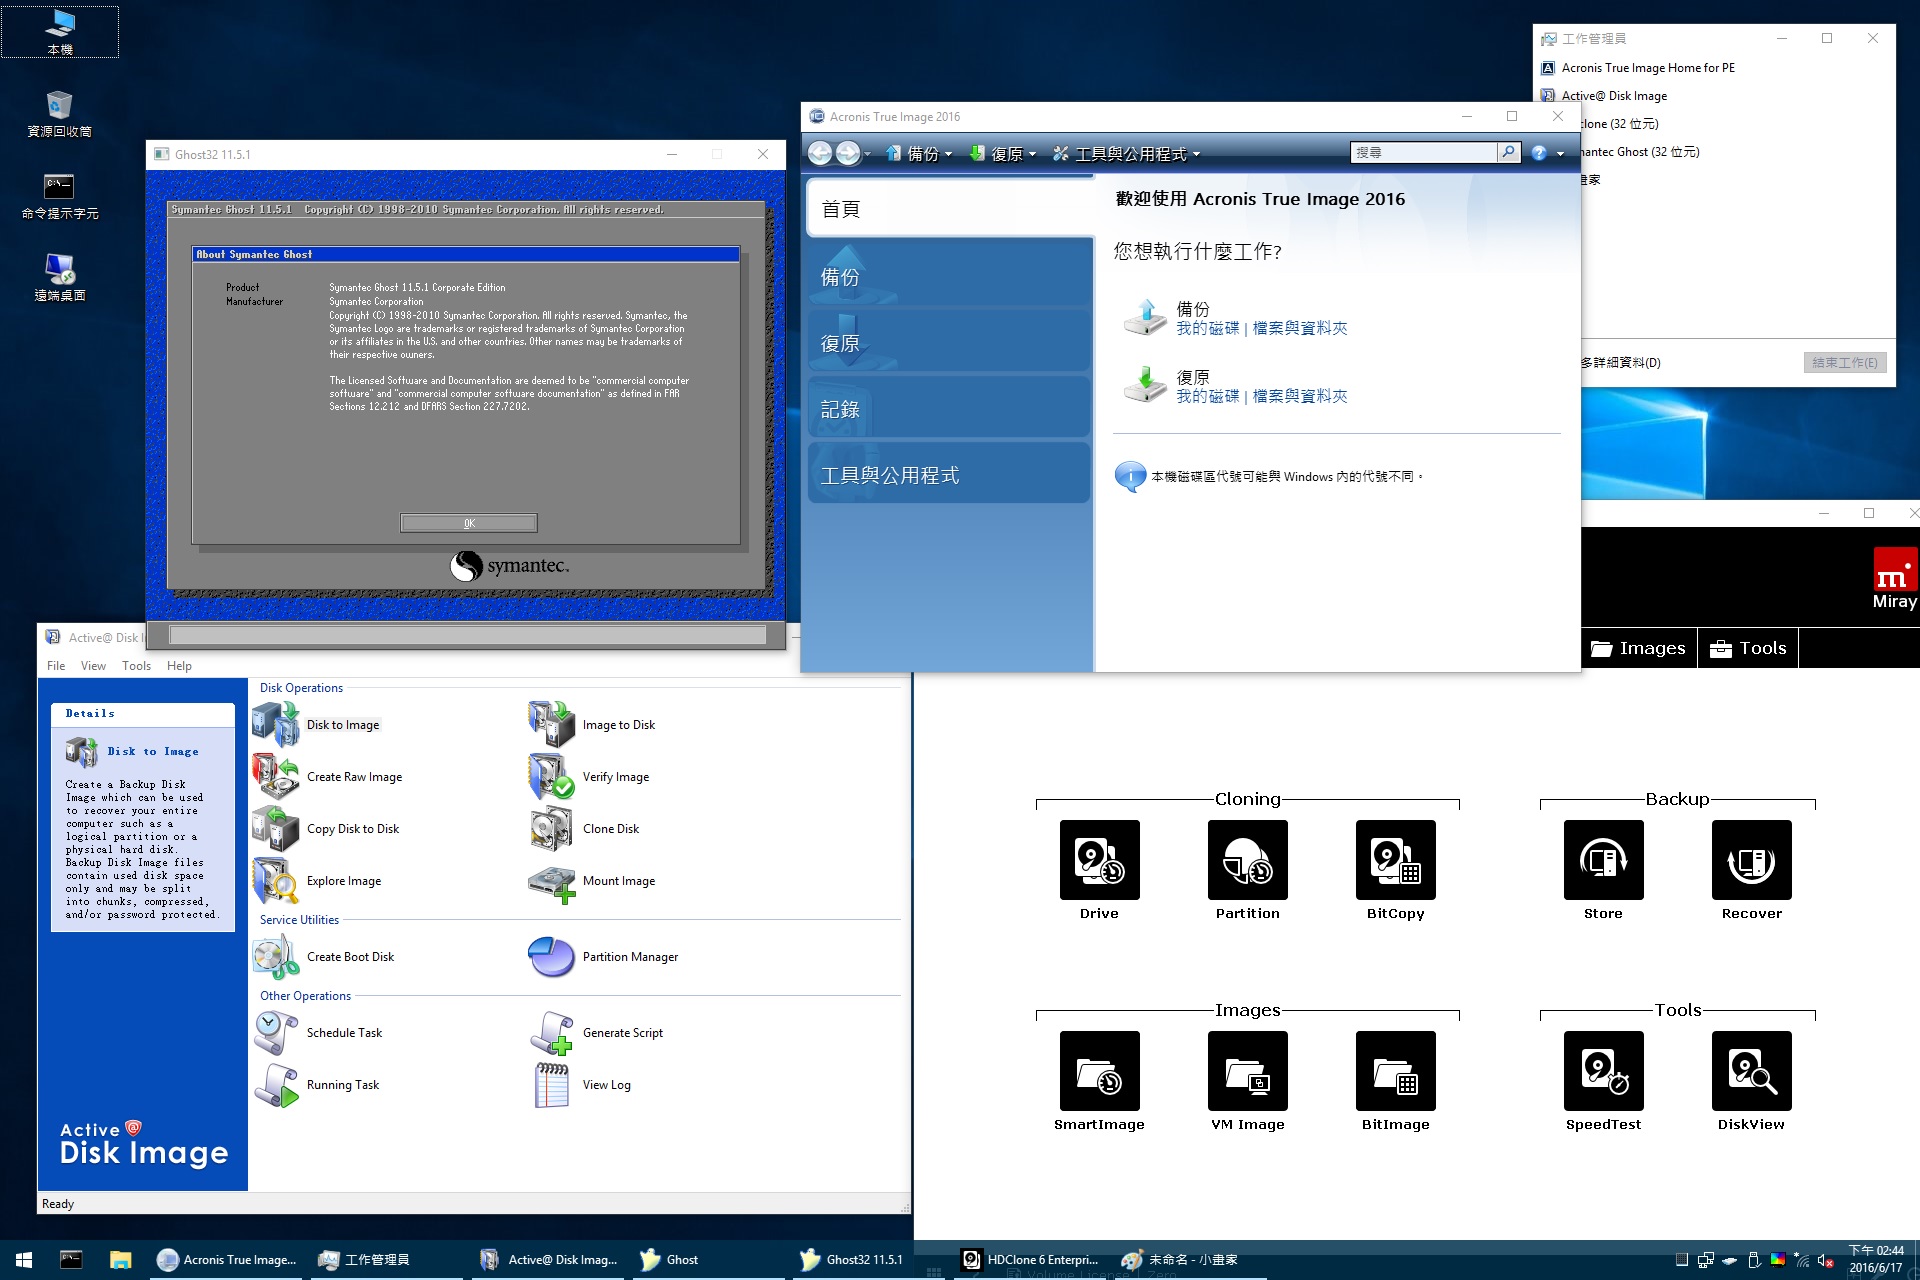Image resolution: width=1920 pixels, height=1280 pixels.
Task: Select HDClone SmartImage icon
Action: pyautogui.click(x=1100, y=1071)
